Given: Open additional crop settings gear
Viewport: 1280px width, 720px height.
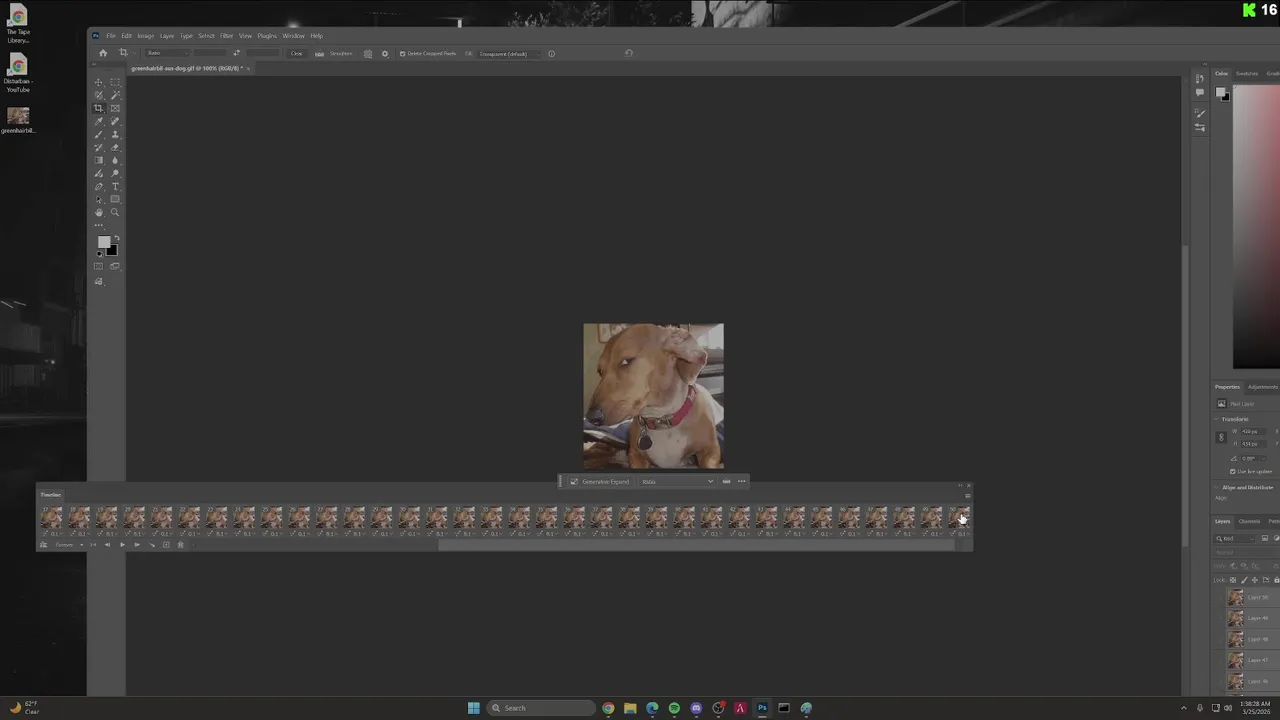Looking at the screenshot, I should pyautogui.click(x=385, y=54).
